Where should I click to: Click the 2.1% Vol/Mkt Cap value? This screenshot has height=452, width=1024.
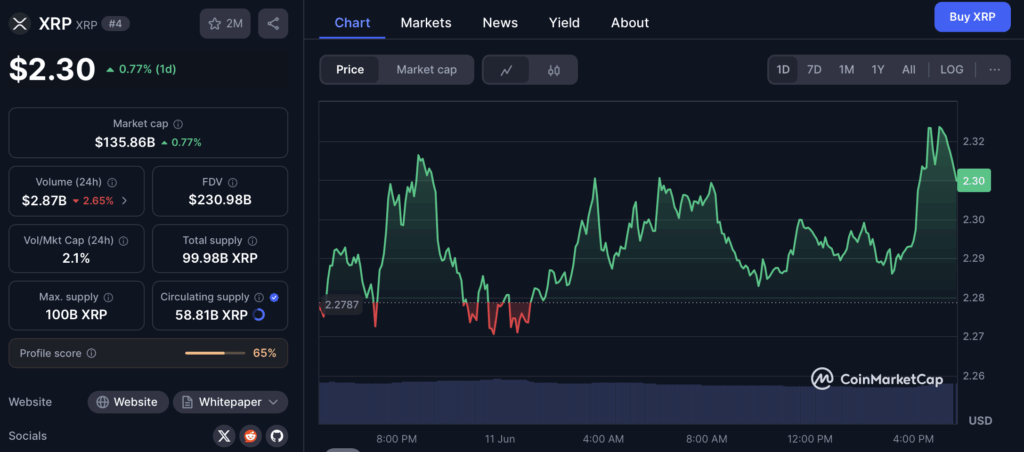click(76, 258)
